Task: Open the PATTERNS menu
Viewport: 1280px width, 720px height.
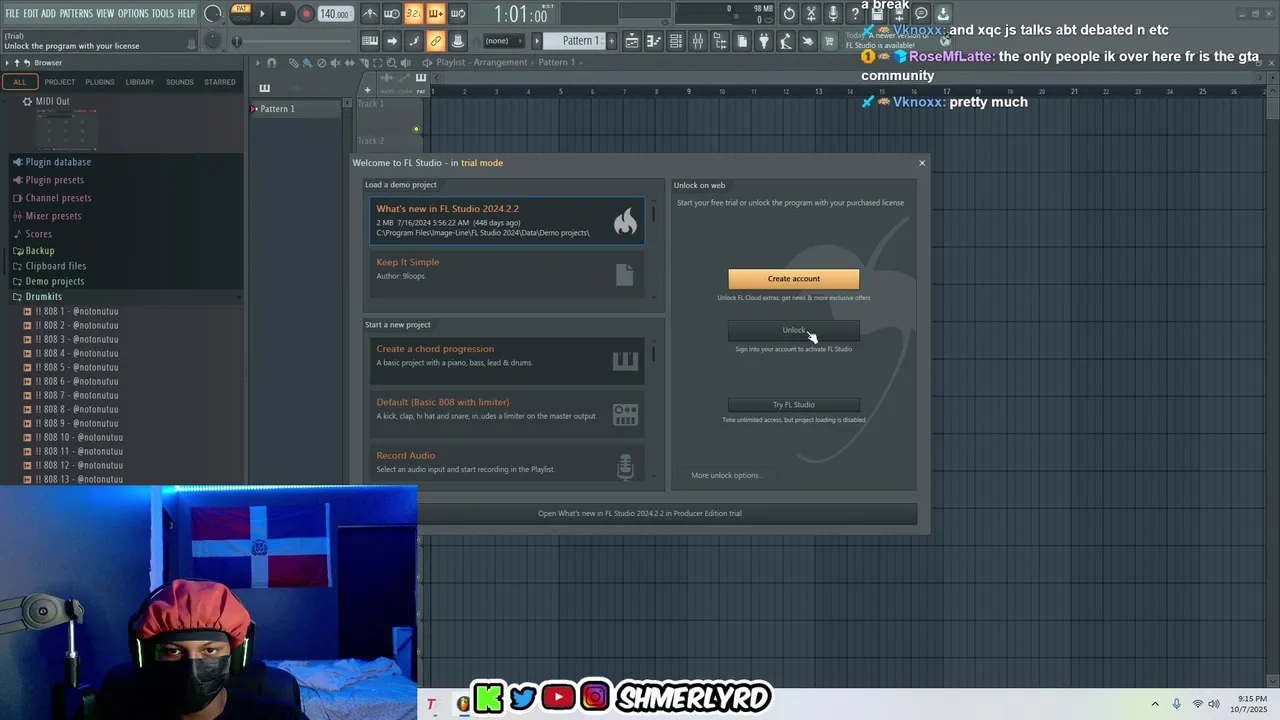Action: pos(76,13)
